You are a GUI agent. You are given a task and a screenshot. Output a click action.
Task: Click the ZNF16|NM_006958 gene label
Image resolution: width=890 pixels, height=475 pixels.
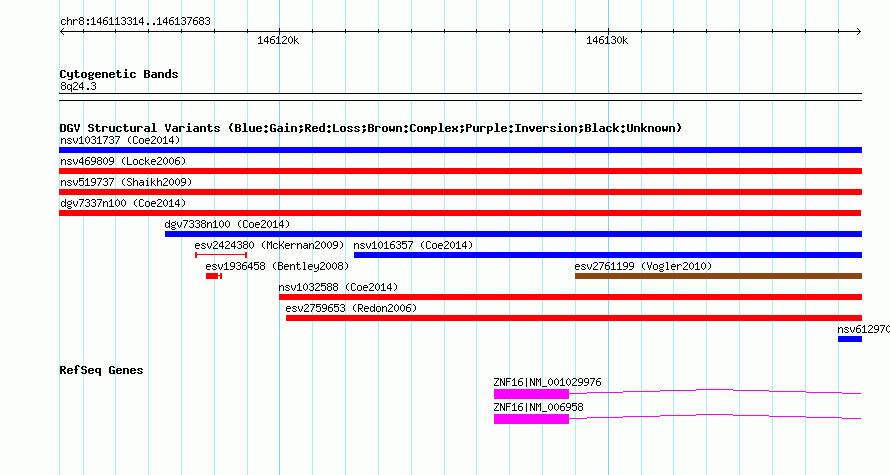coord(539,407)
